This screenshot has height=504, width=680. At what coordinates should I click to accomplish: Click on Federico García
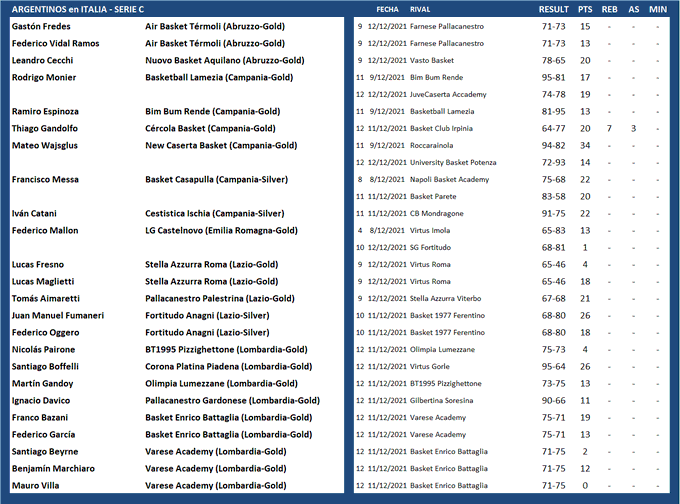click(x=43, y=435)
